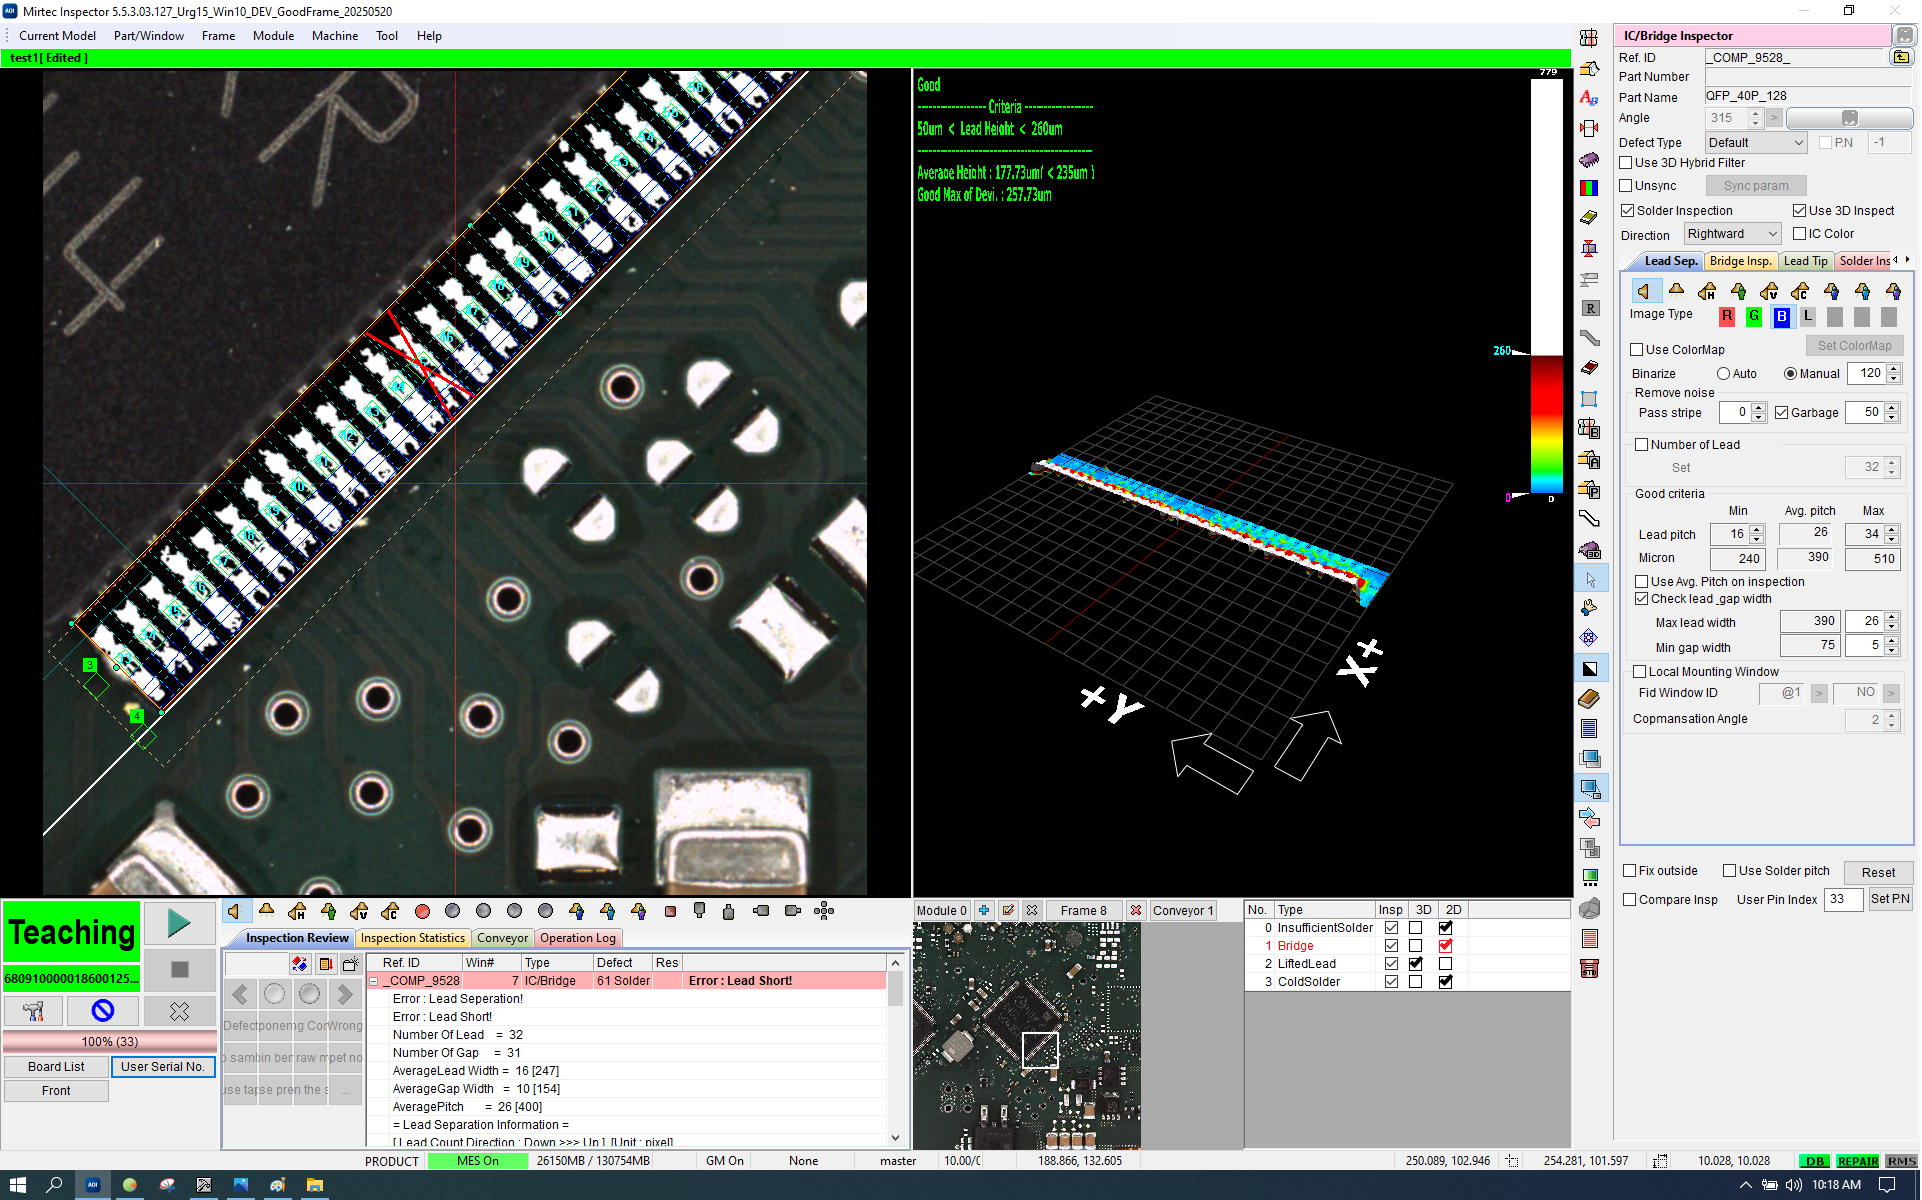Image resolution: width=1922 pixels, height=1200 pixels.
Task: Collapse the _COMP_9528 row in Inspection Review
Action: pyautogui.click(x=374, y=981)
